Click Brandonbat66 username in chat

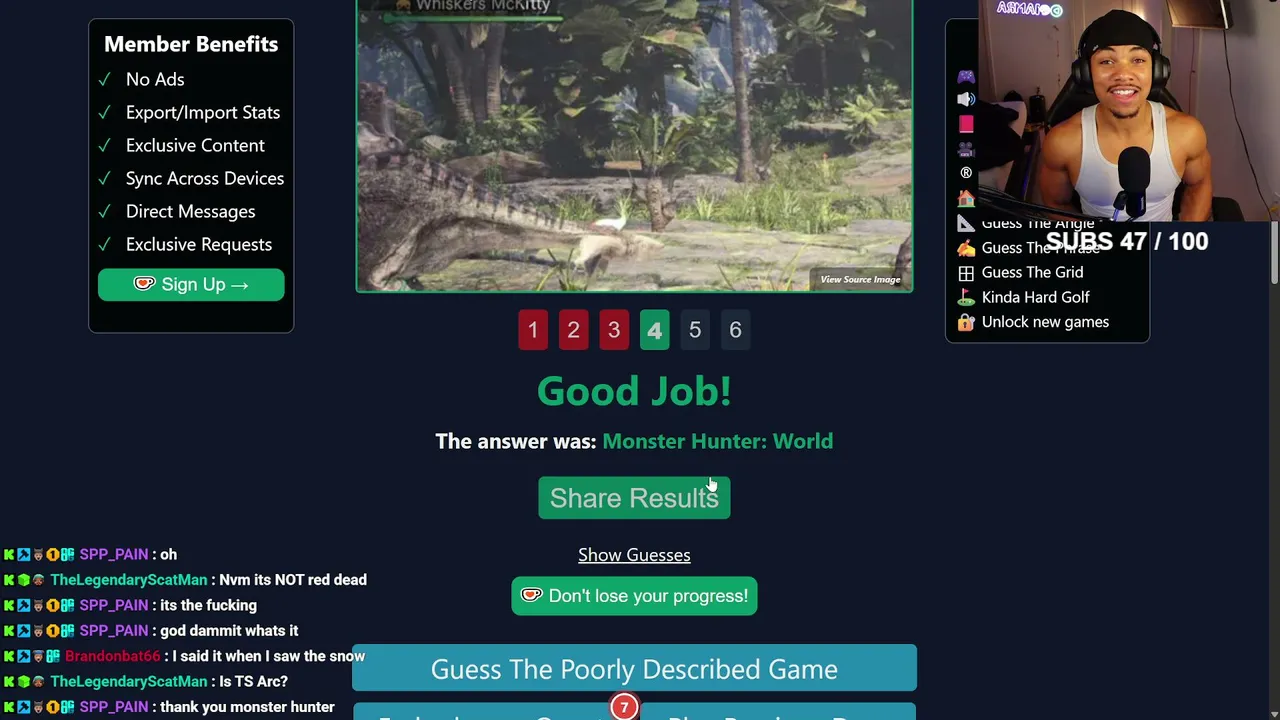pyautogui.click(x=112, y=656)
